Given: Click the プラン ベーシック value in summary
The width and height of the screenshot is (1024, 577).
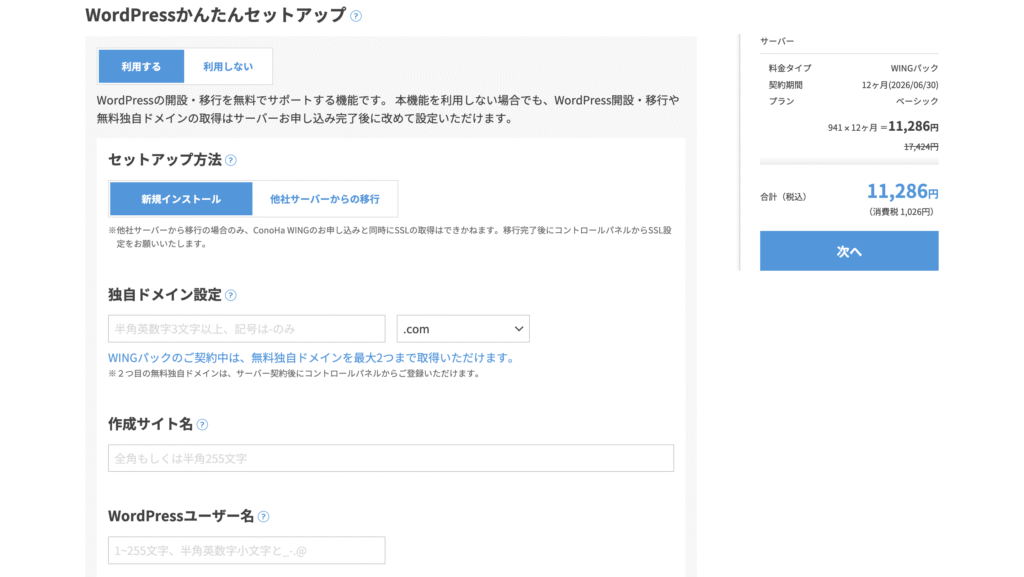Looking at the screenshot, I should tap(916, 102).
